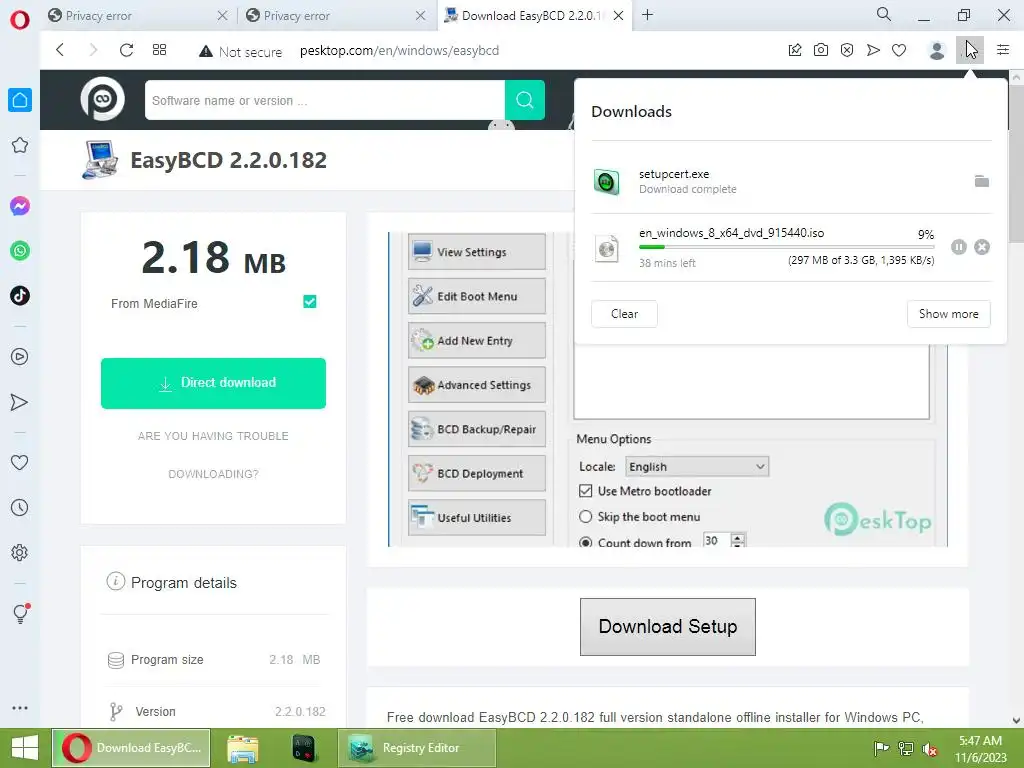The width and height of the screenshot is (1024, 768).
Task: Open WhatsApp in the sidebar
Action: (20, 251)
